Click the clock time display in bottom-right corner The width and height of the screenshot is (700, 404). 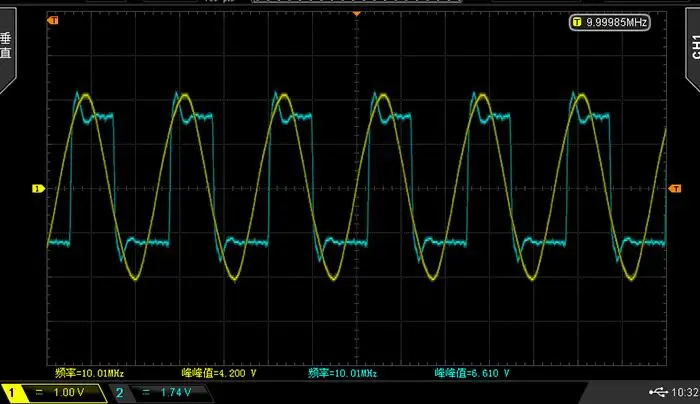(x=685, y=392)
